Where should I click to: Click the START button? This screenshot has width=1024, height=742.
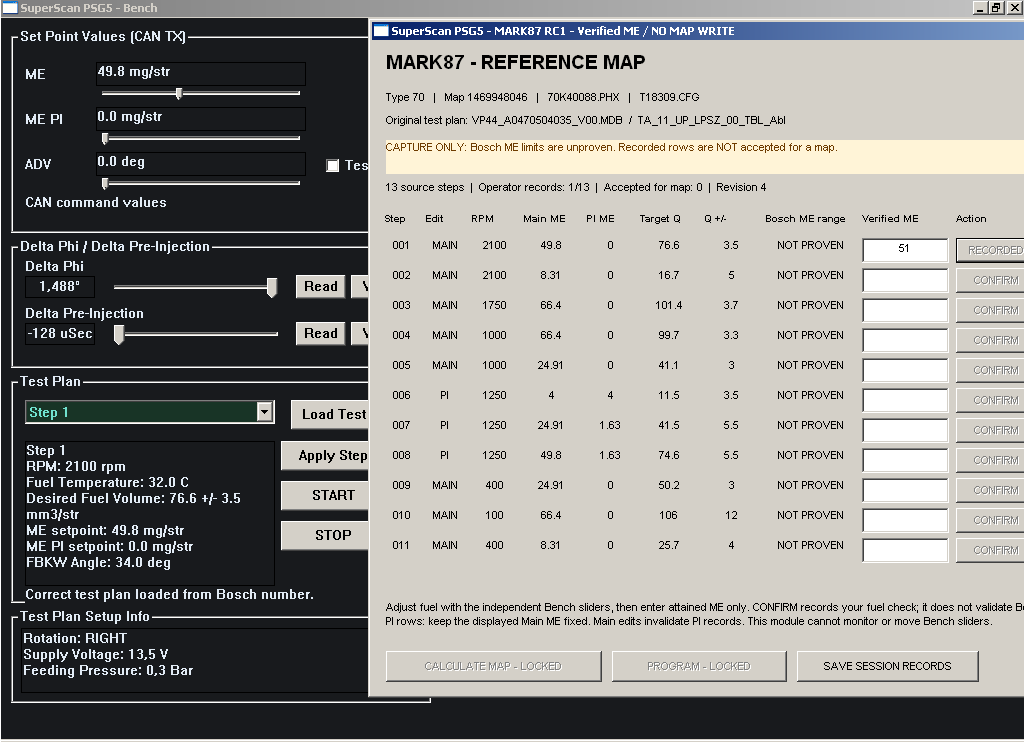click(x=326, y=495)
